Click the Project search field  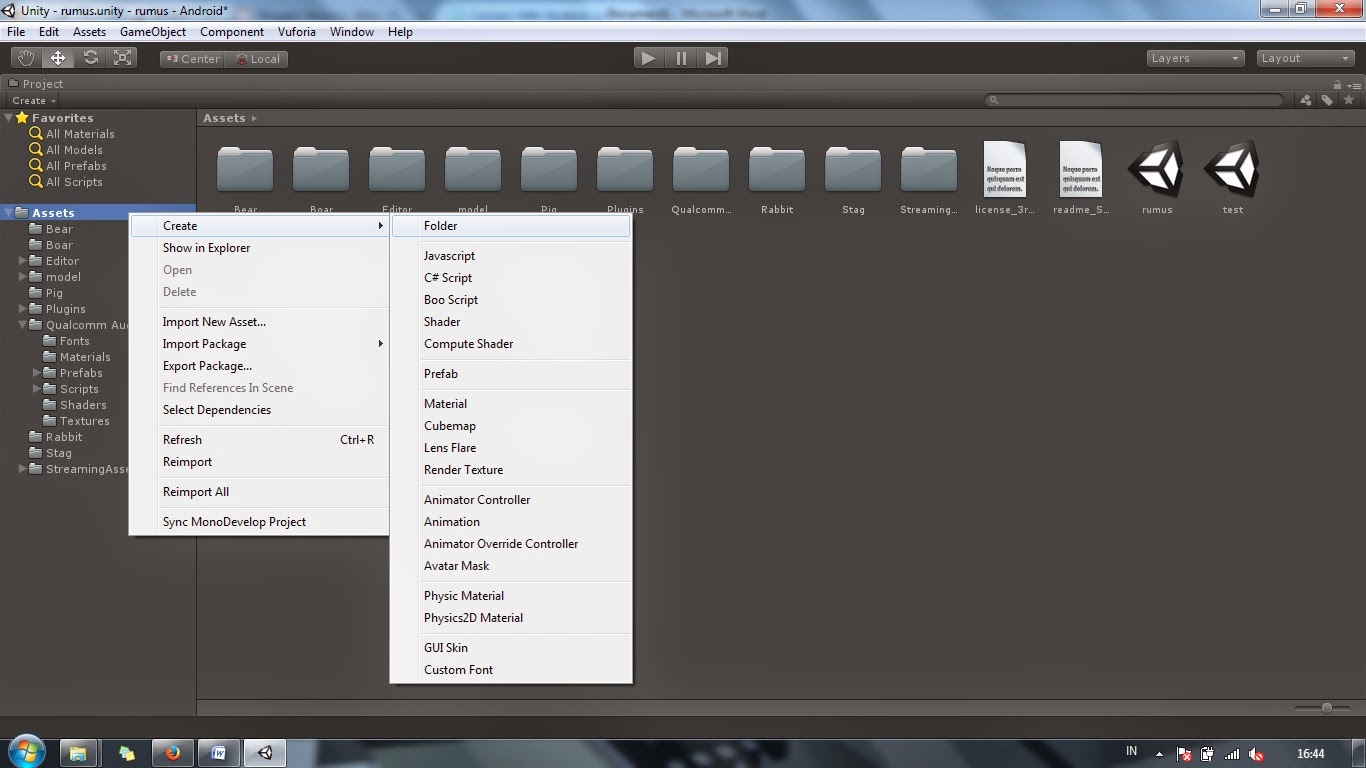coord(1134,100)
